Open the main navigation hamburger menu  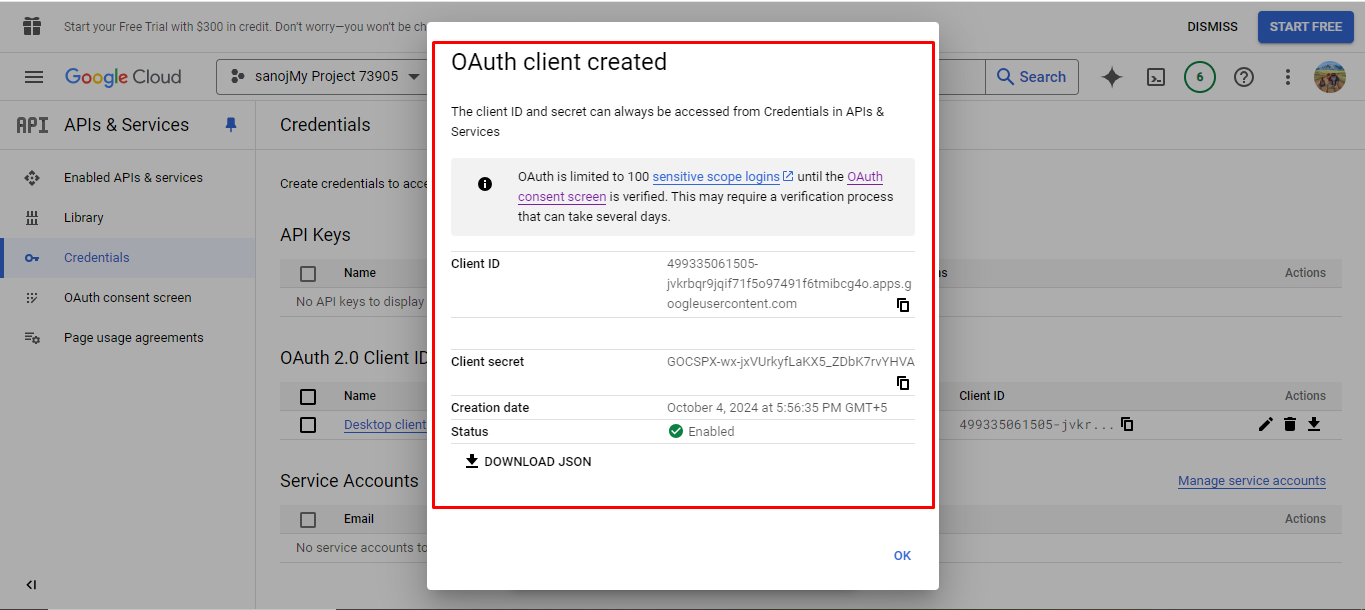click(34, 77)
